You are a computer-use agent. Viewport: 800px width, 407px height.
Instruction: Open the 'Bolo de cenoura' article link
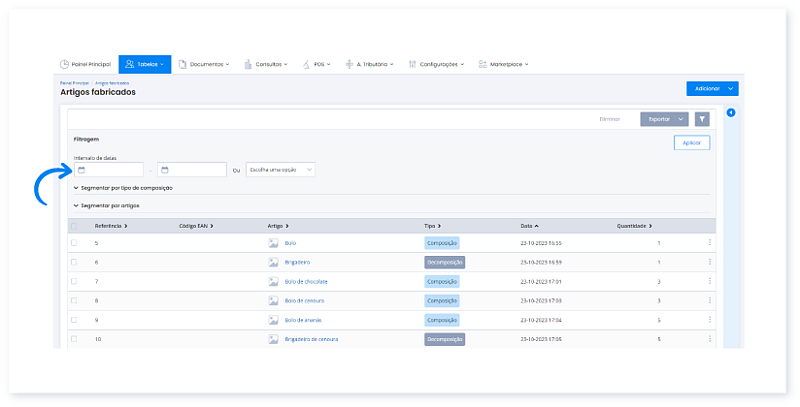306,301
